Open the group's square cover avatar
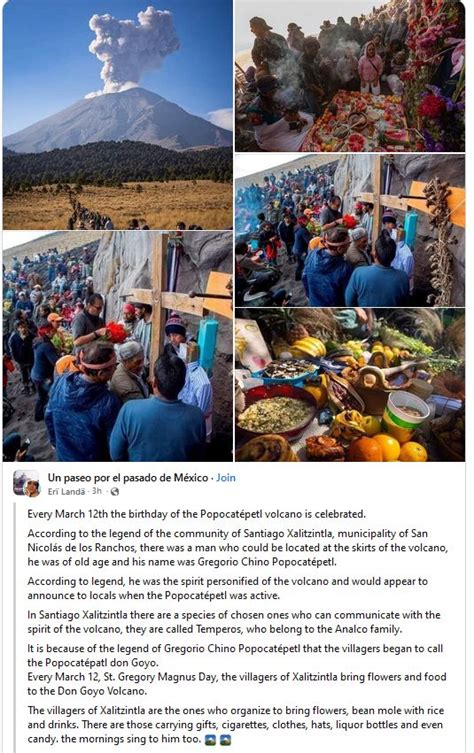The width and height of the screenshot is (474, 753). [24, 481]
